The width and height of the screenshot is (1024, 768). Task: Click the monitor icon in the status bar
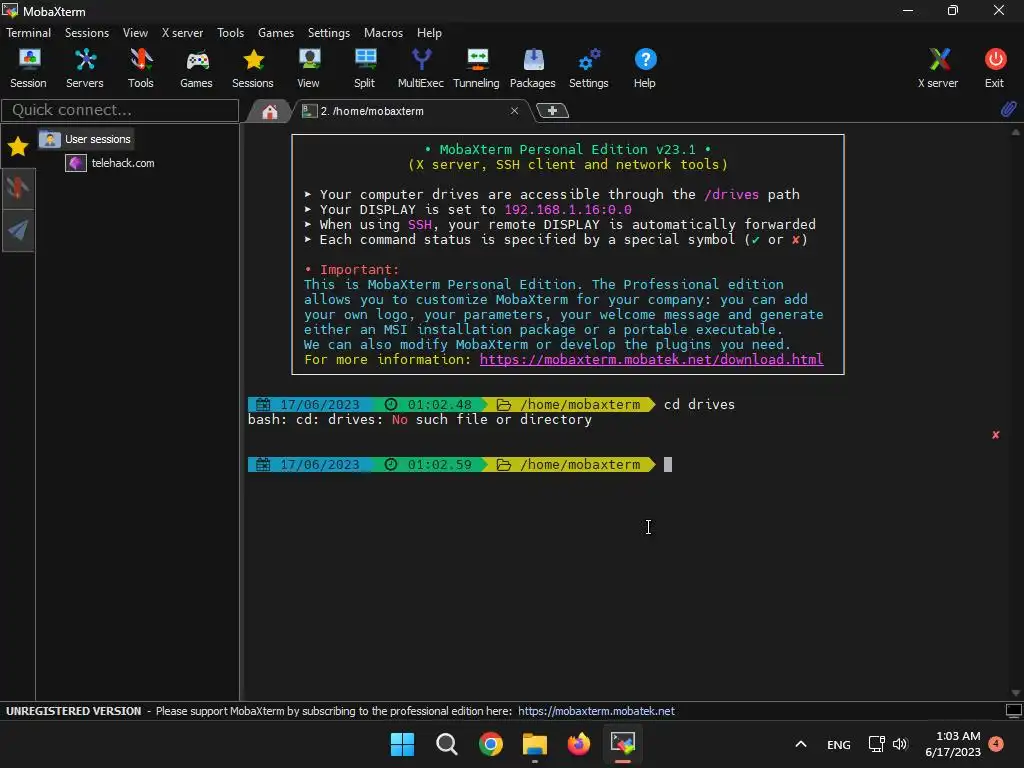1014,711
